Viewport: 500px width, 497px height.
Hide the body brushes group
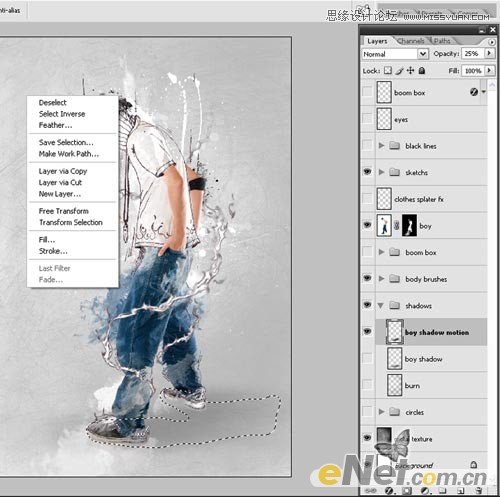(x=367, y=278)
